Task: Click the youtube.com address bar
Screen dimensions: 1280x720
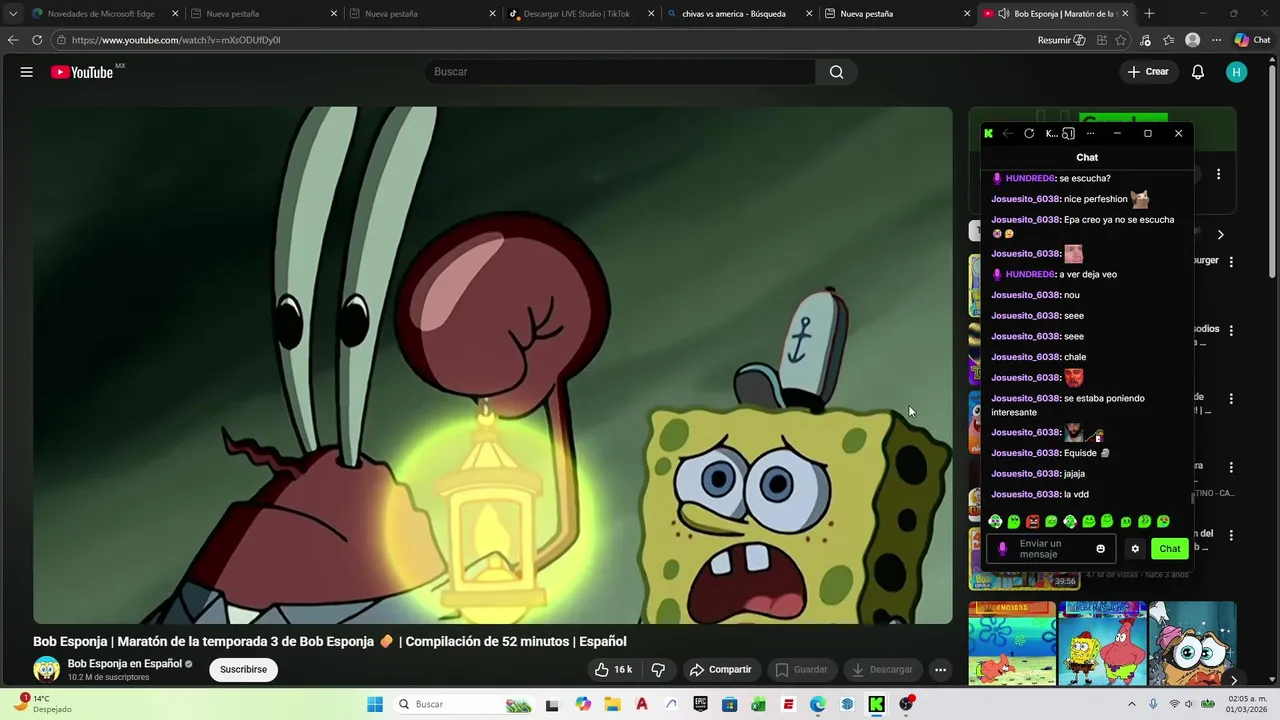Action: [540, 40]
